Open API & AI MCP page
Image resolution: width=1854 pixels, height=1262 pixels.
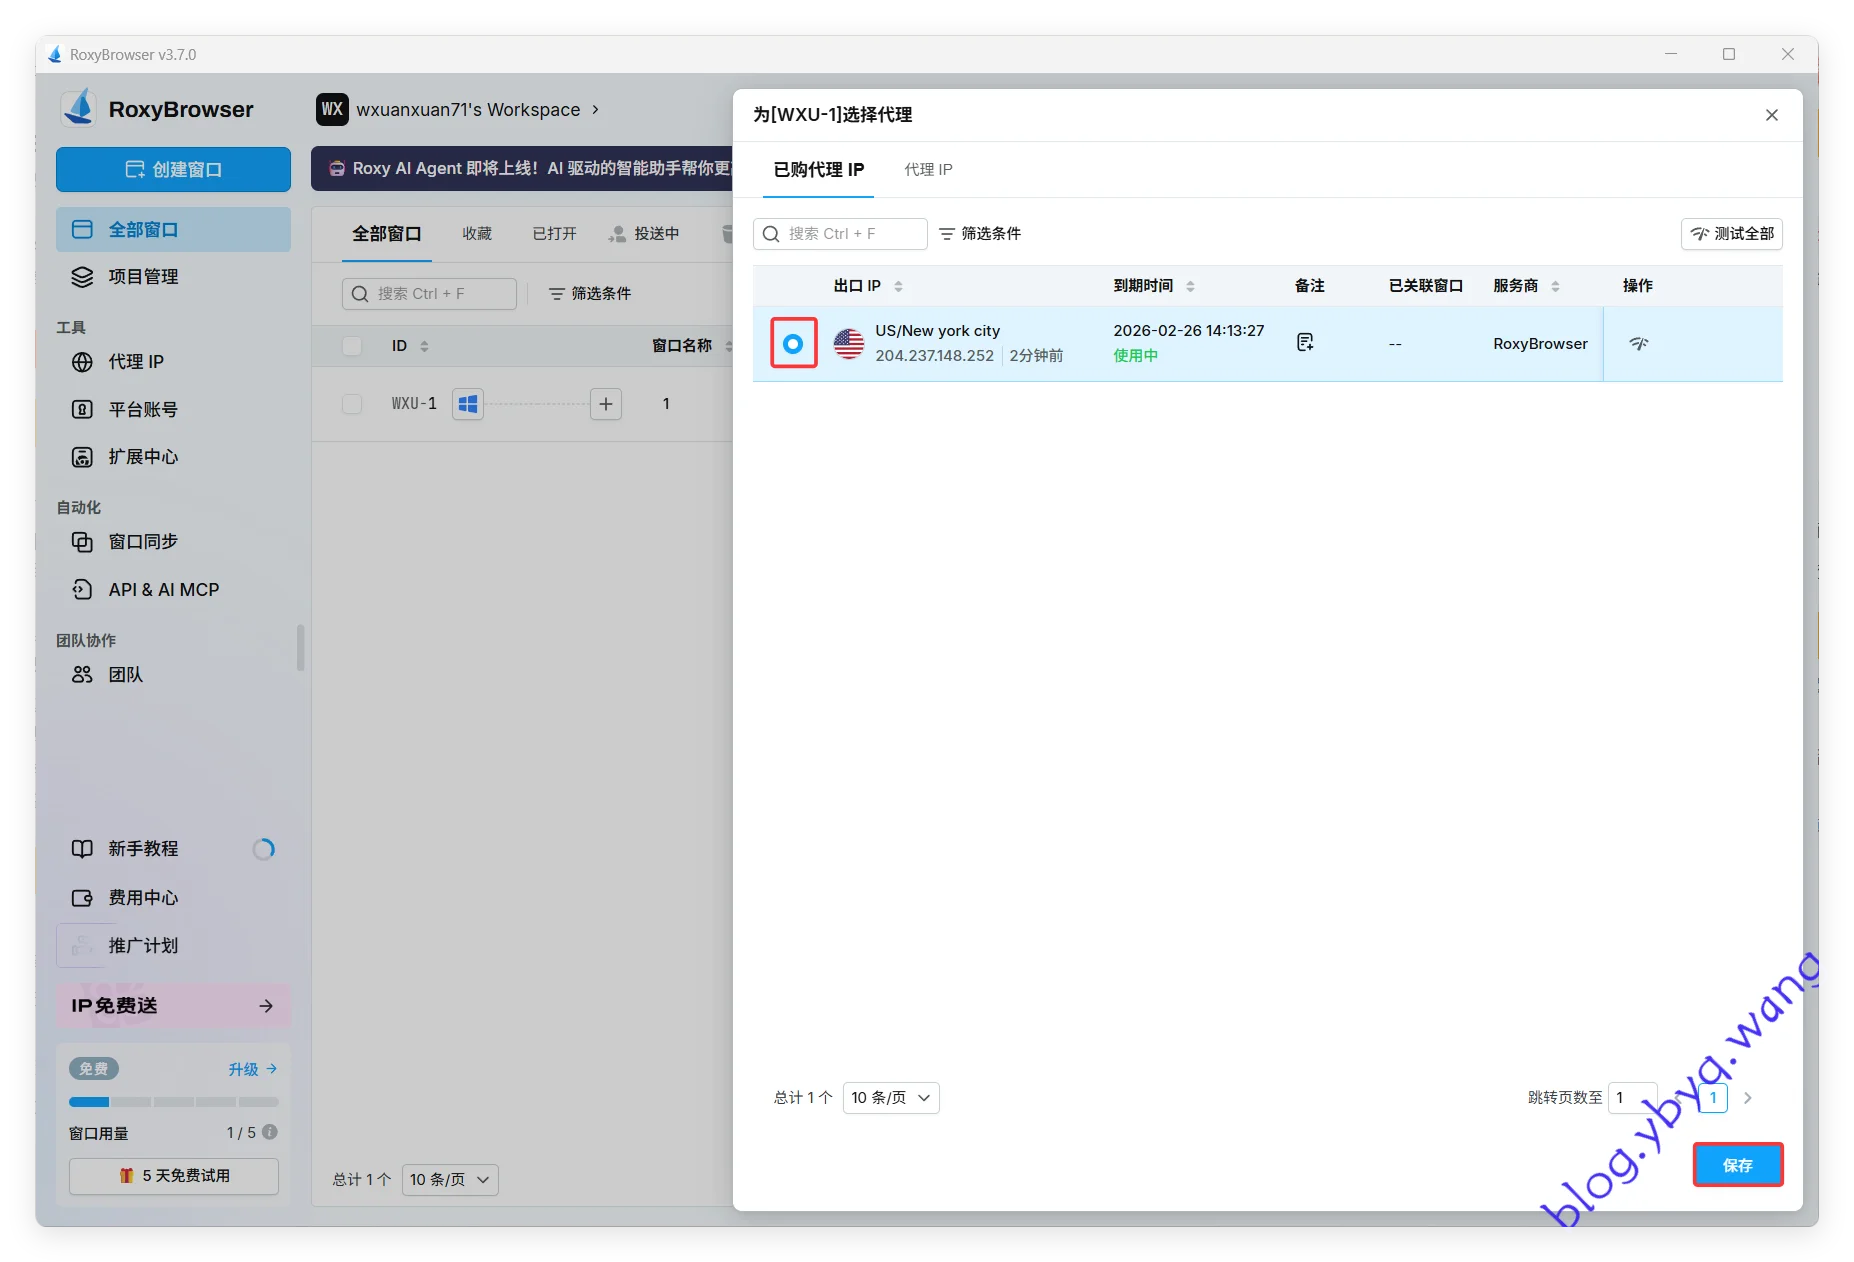(x=163, y=590)
